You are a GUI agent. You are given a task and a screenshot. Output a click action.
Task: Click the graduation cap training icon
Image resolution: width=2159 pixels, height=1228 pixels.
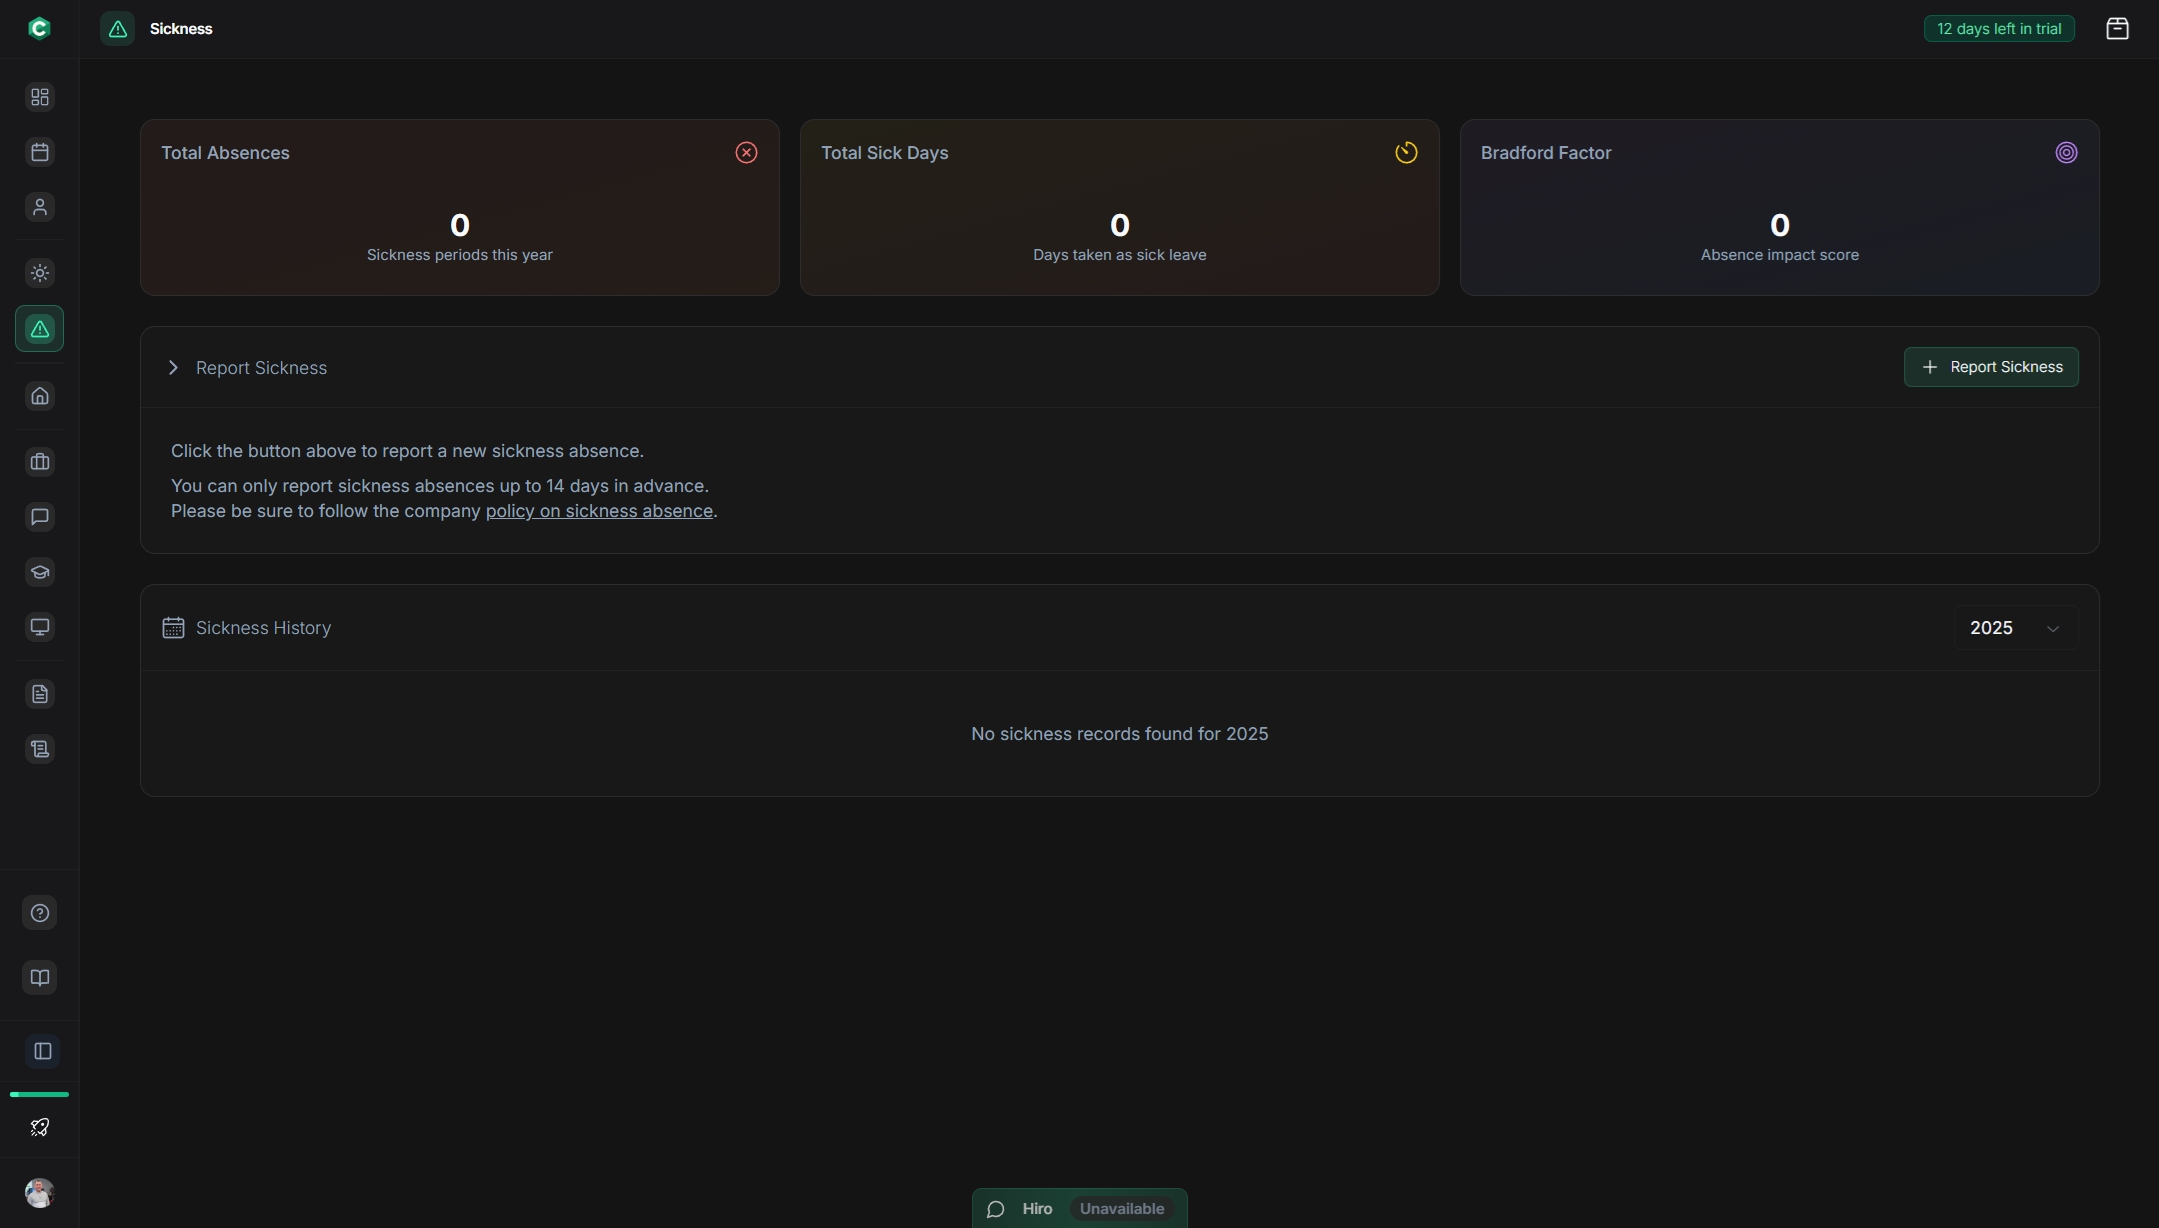click(40, 572)
